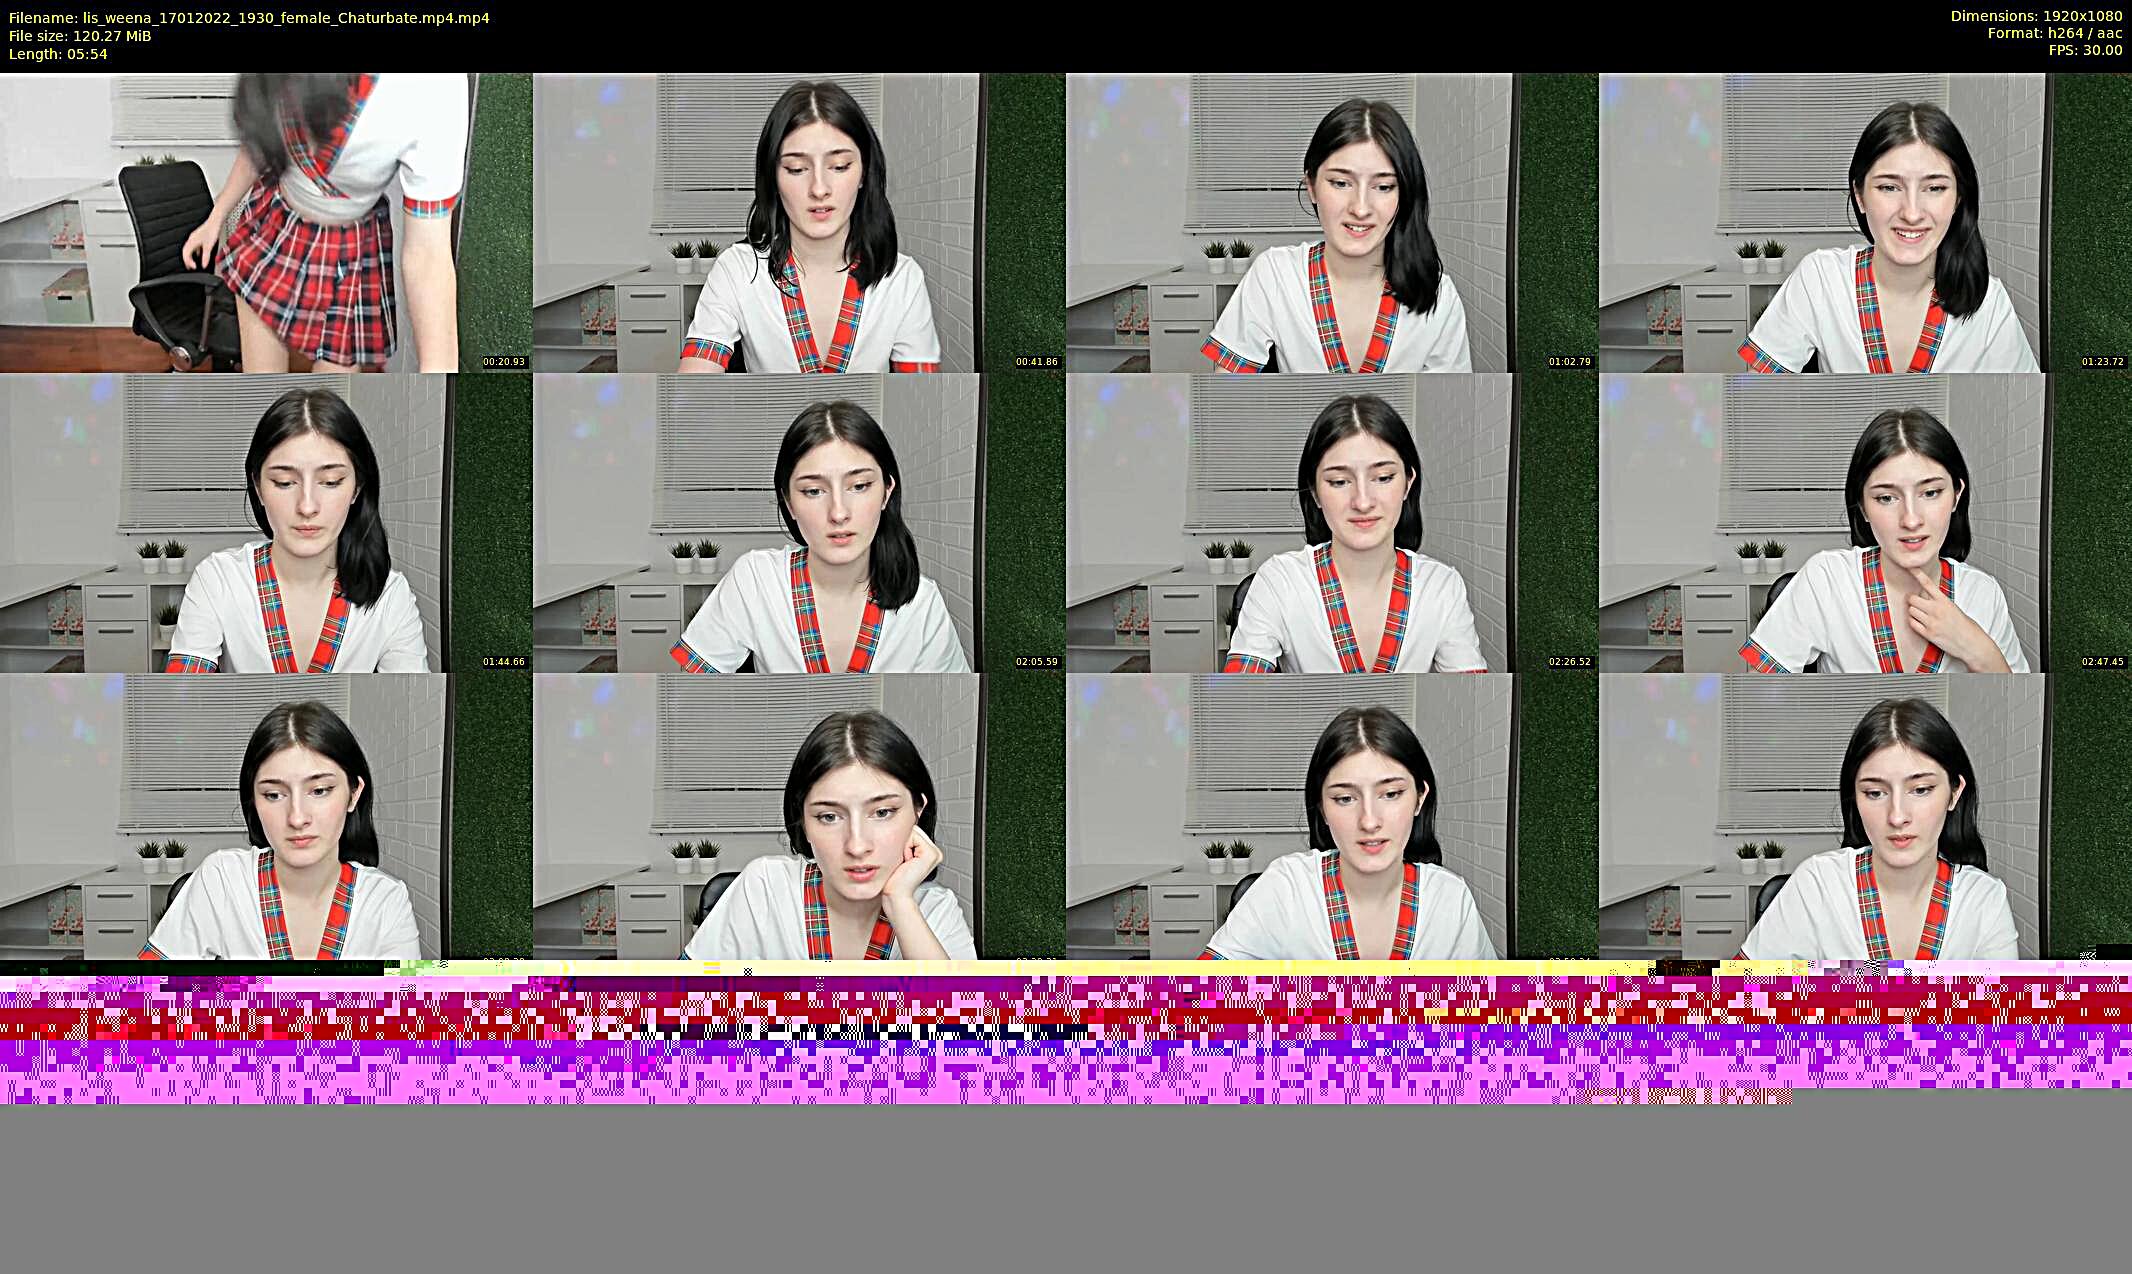Open the last thumbnail in the third row

click(1865, 817)
